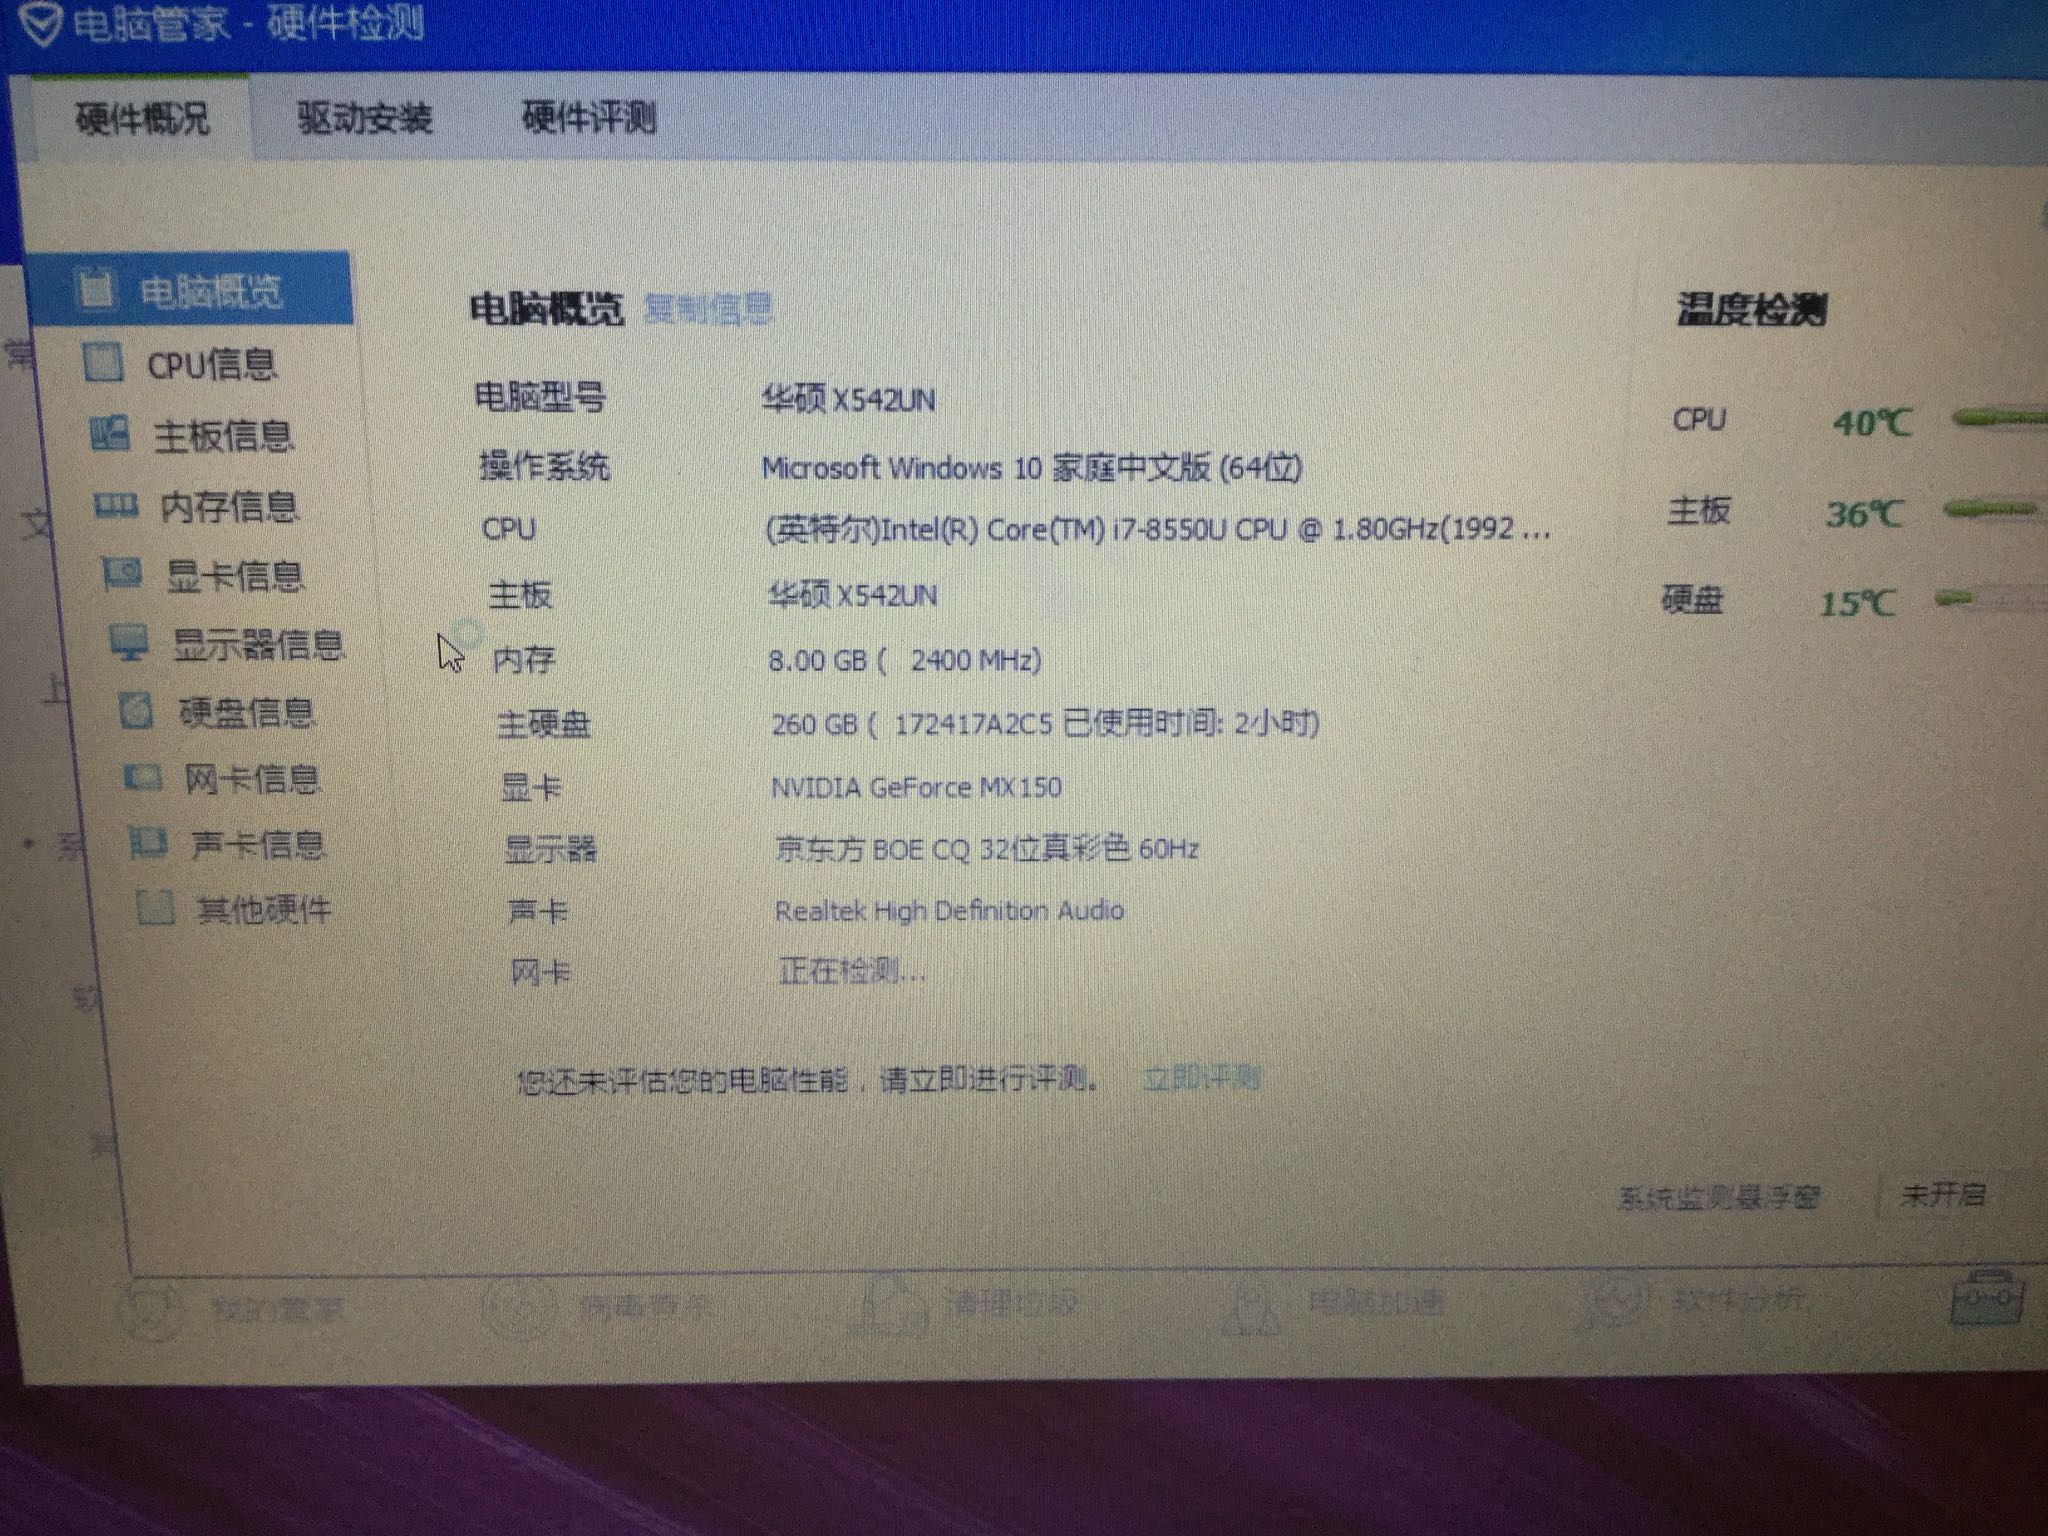The width and height of the screenshot is (2048, 1536).
Task: Click the 操作系统 row label
Action: click(543, 465)
